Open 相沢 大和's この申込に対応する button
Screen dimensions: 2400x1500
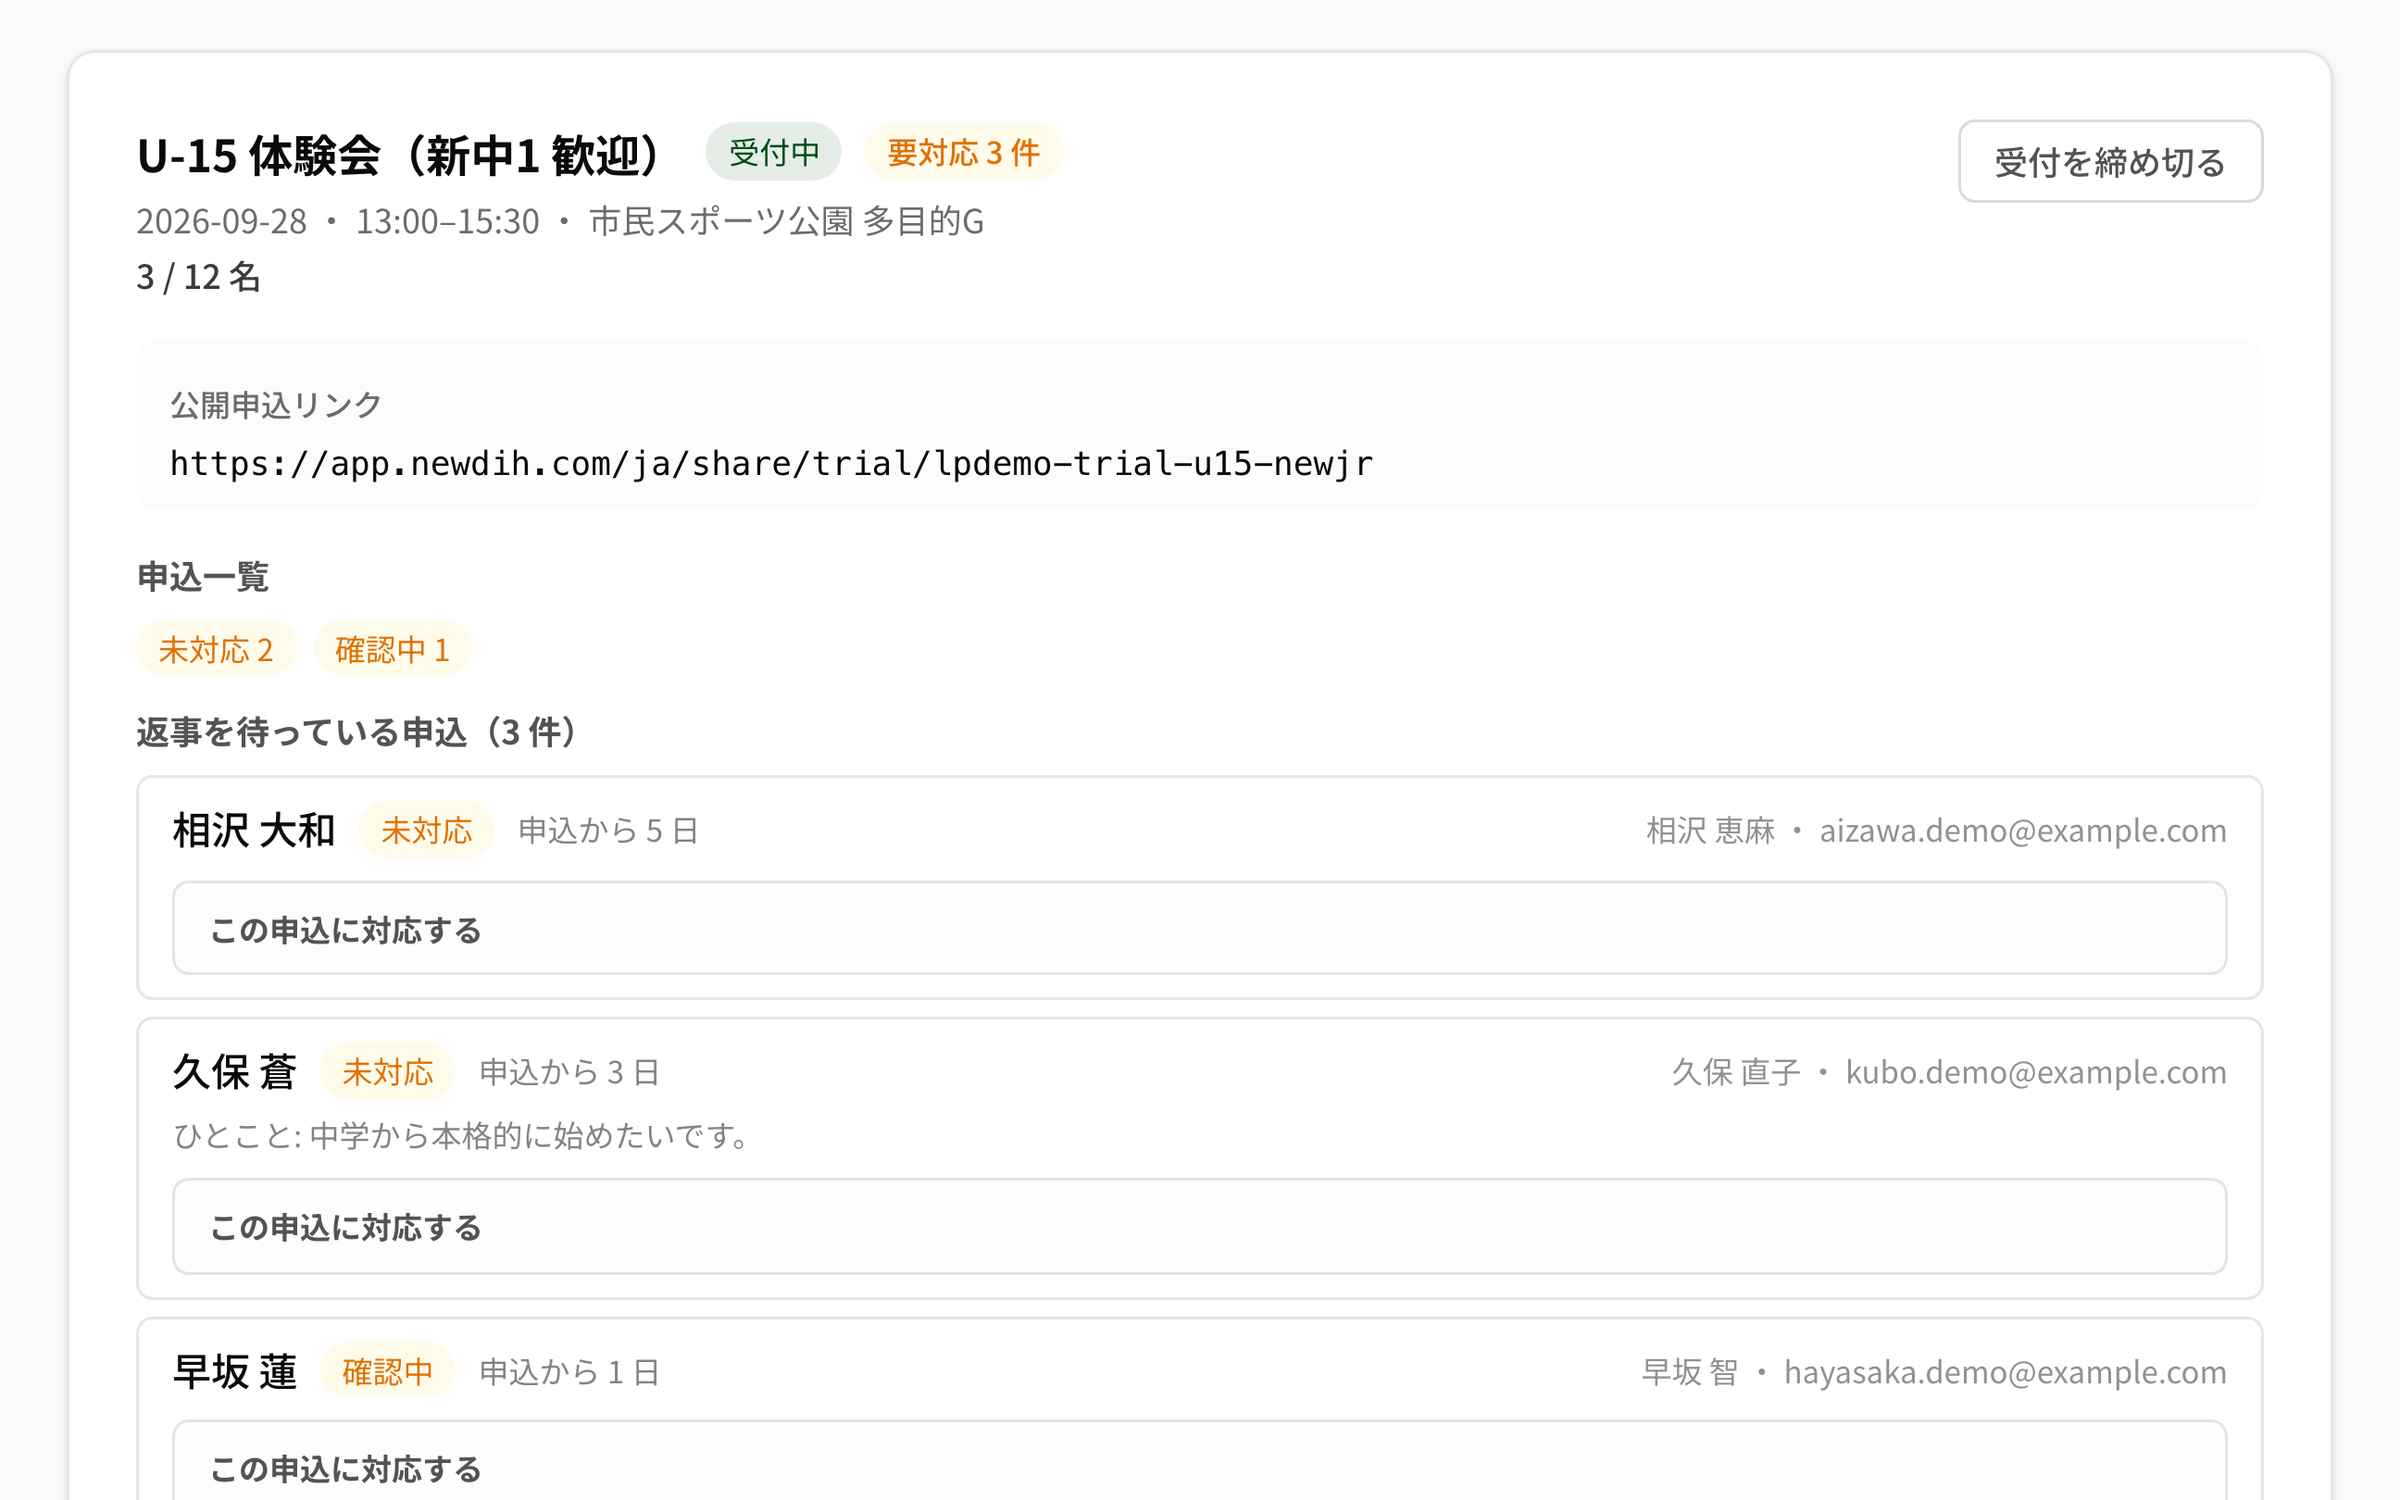click(1199, 928)
